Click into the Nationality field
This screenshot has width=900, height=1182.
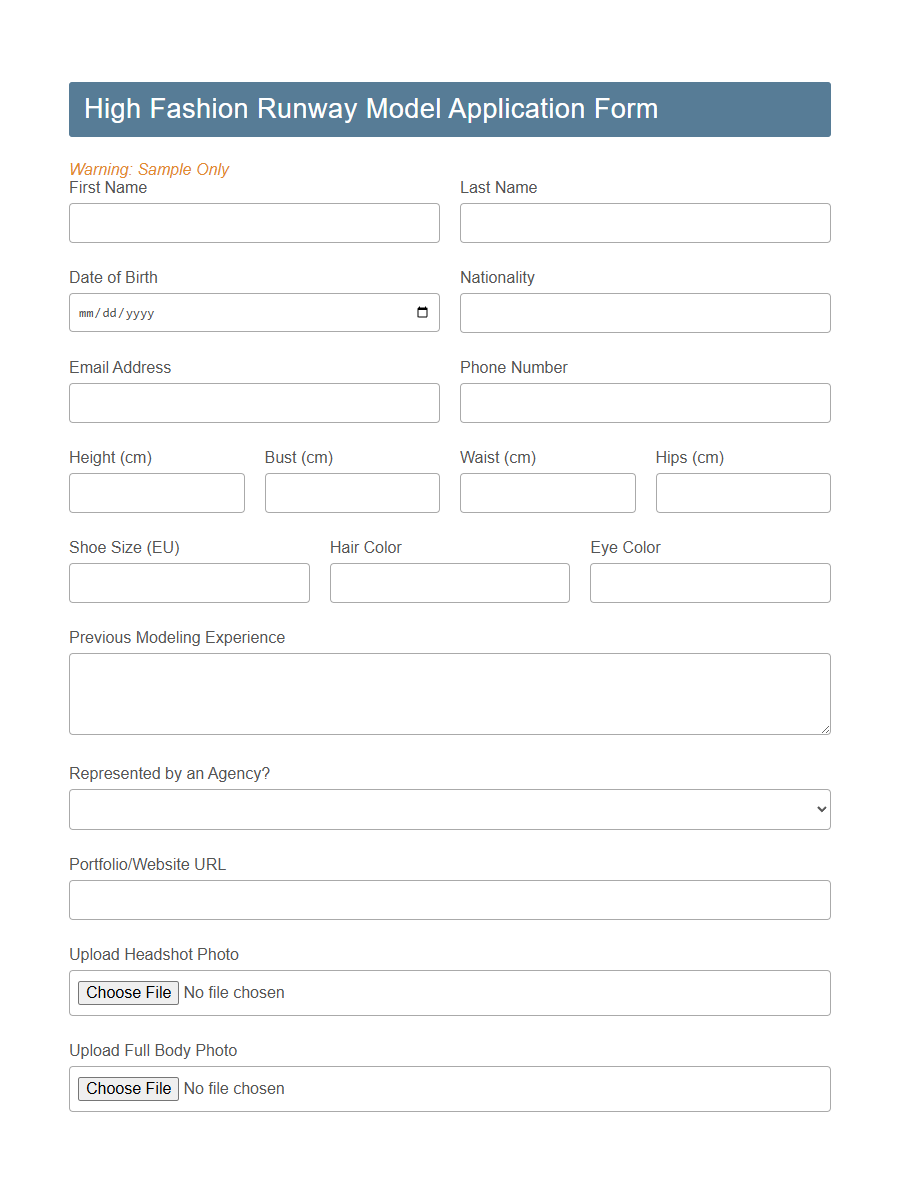[x=644, y=312]
